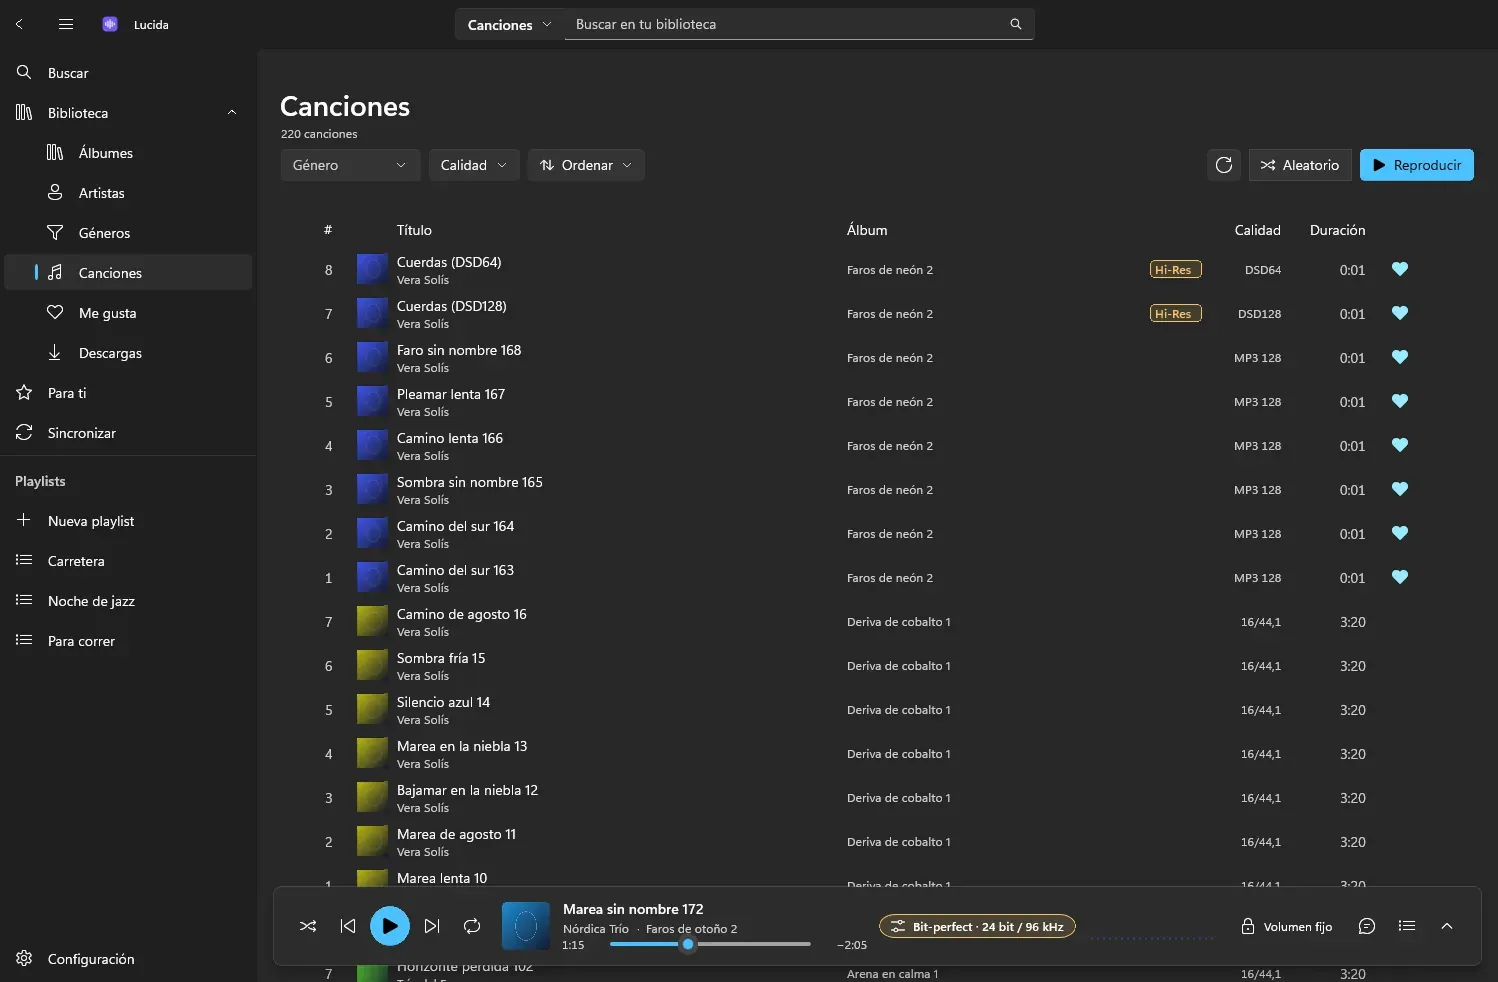This screenshot has height=982, width=1498.
Task: Open Configuración settings
Action: pyautogui.click(x=128, y=958)
